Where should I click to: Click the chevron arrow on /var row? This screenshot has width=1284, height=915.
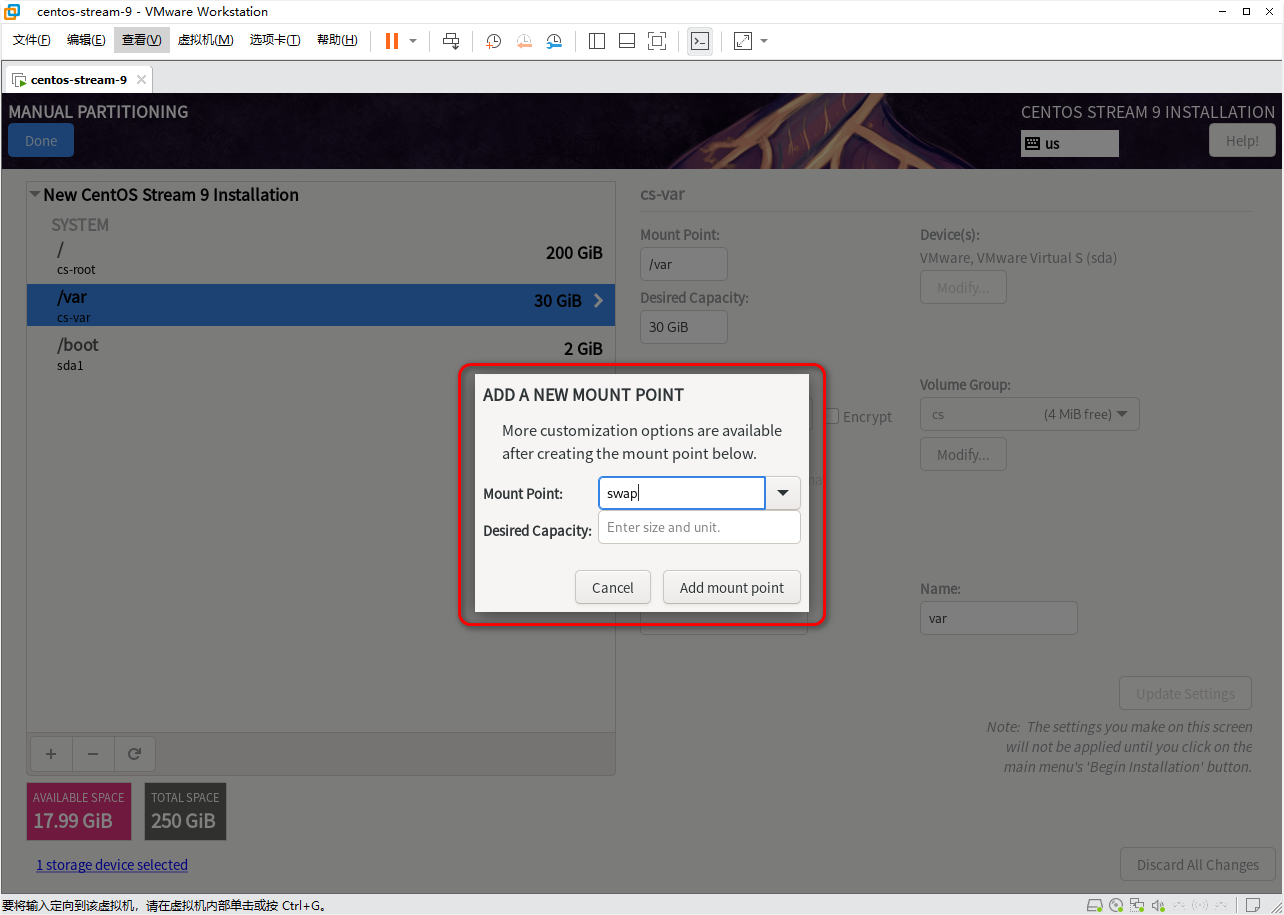click(598, 300)
